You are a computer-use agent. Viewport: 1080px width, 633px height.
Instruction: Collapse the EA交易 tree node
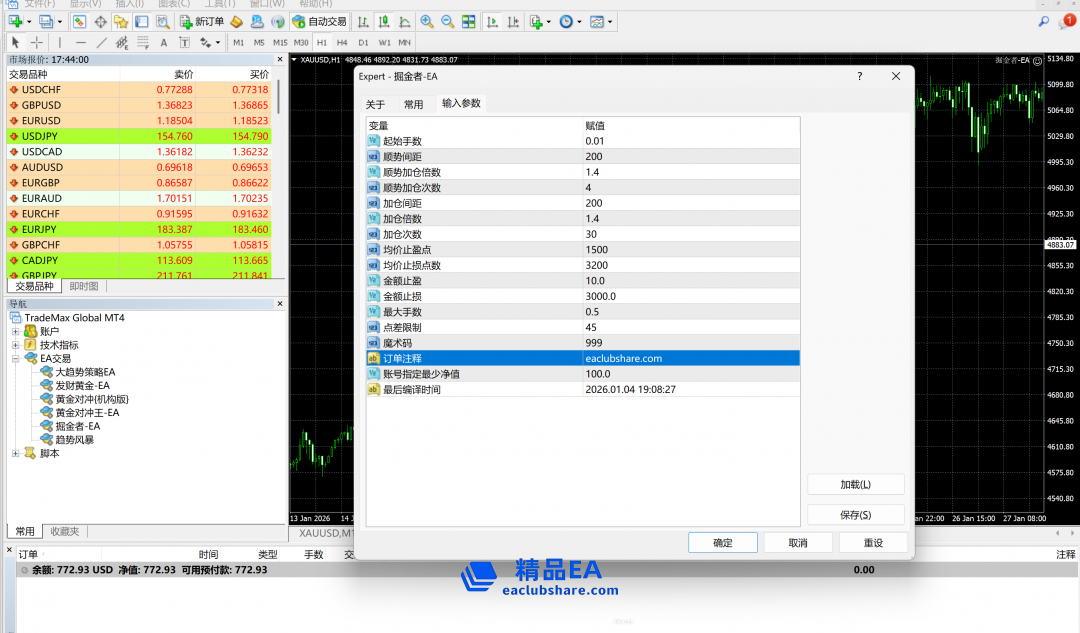coord(16,358)
